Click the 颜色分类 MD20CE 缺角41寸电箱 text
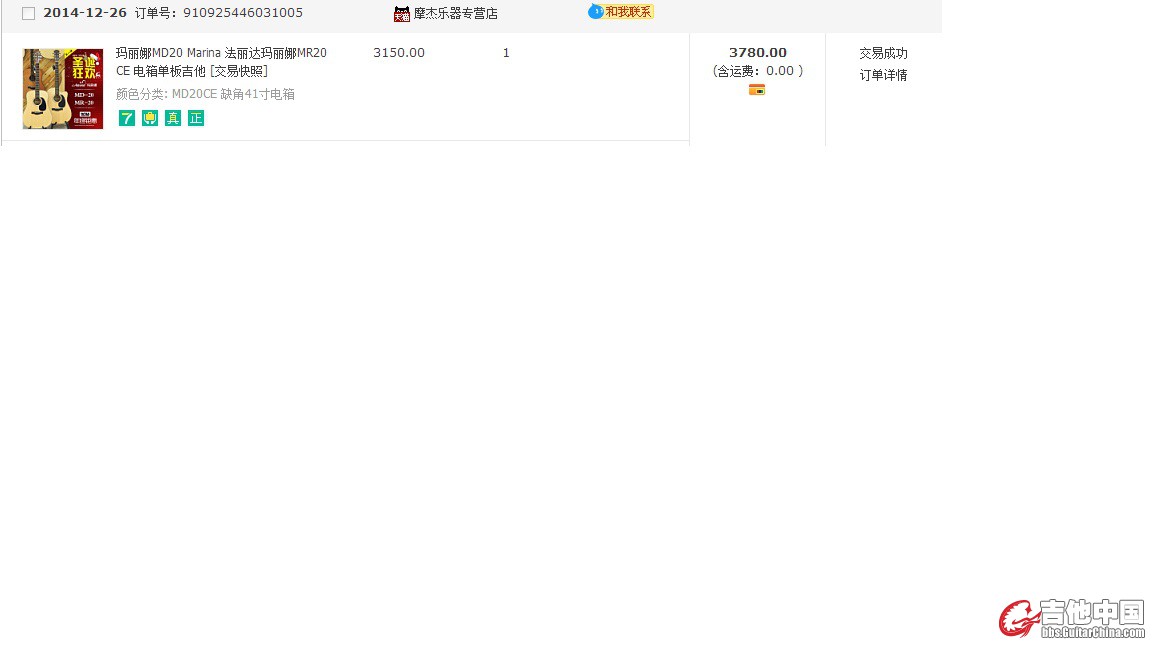The width and height of the screenshot is (1152, 648). pyautogui.click(x=205, y=94)
